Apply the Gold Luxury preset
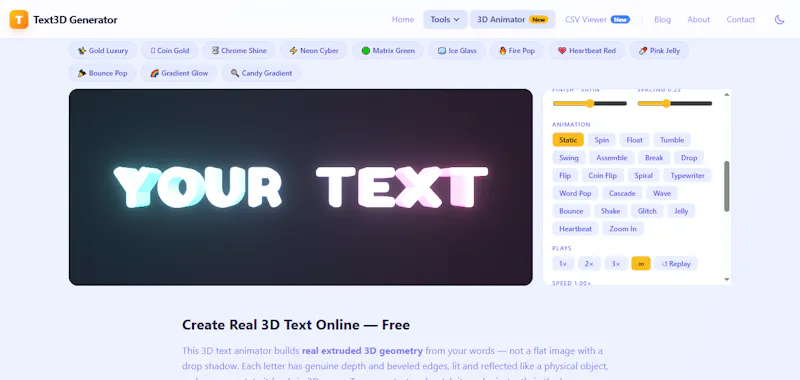Image resolution: width=800 pixels, height=380 pixels. tap(103, 50)
